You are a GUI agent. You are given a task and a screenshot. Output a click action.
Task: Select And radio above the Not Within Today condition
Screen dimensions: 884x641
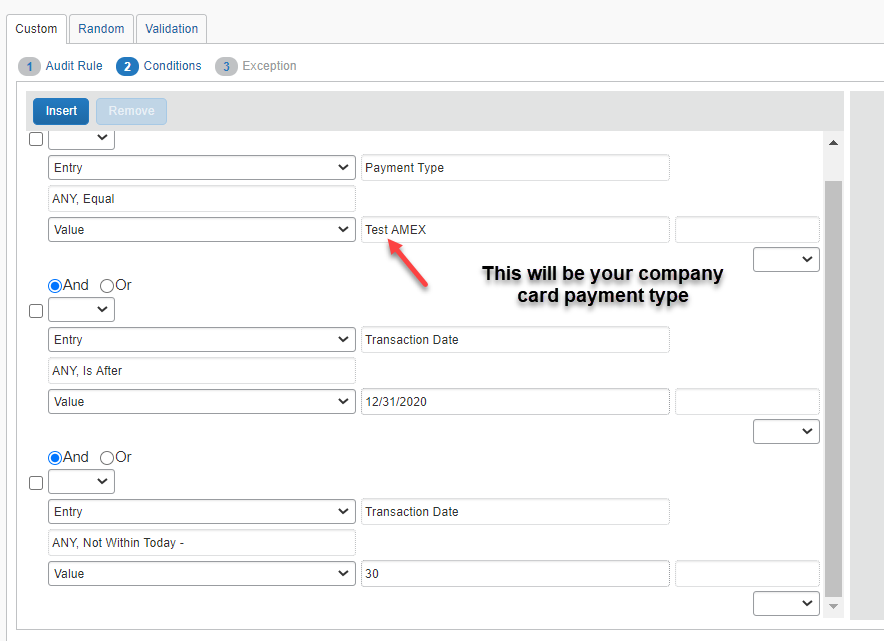(55, 458)
